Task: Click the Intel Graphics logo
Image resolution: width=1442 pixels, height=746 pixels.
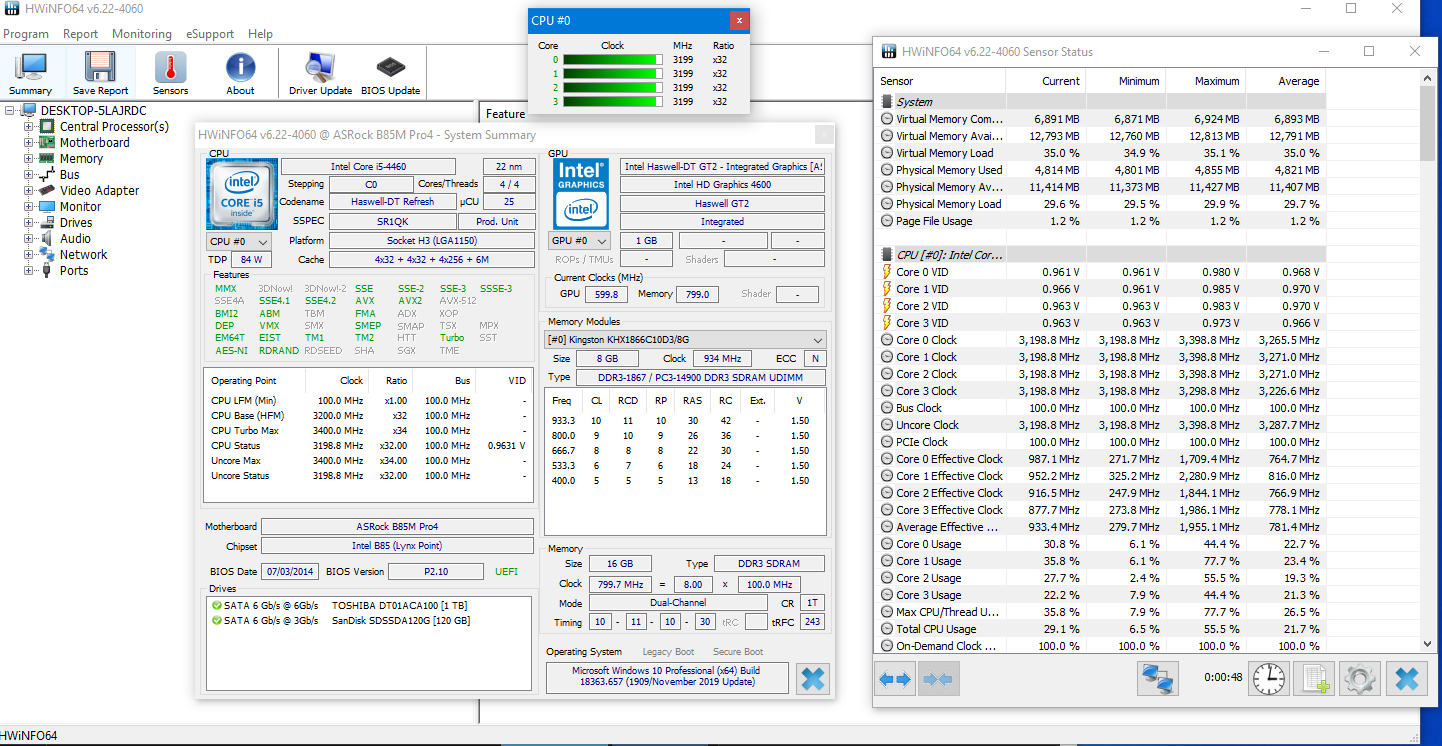Action: (x=581, y=192)
